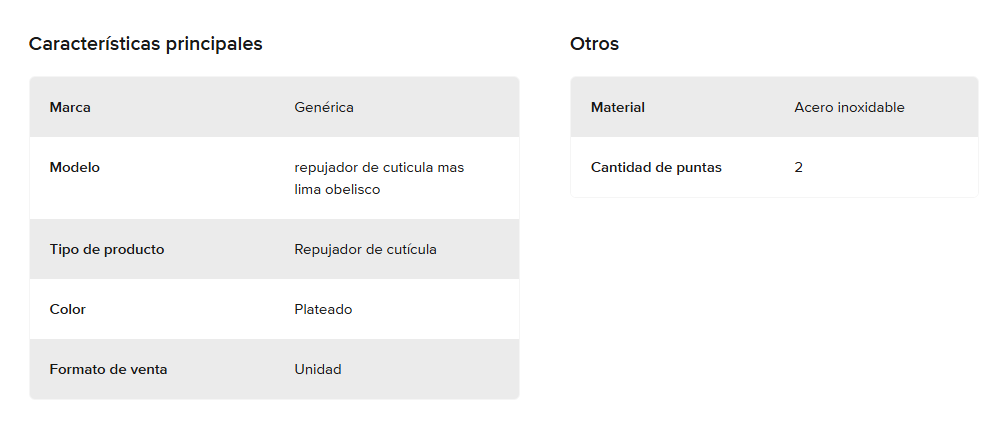Select the Cantidad de puntas label

(656, 167)
